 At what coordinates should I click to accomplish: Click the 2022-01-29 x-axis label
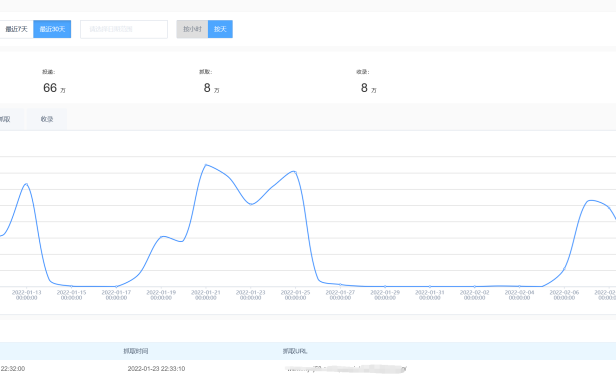tap(385, 295)
